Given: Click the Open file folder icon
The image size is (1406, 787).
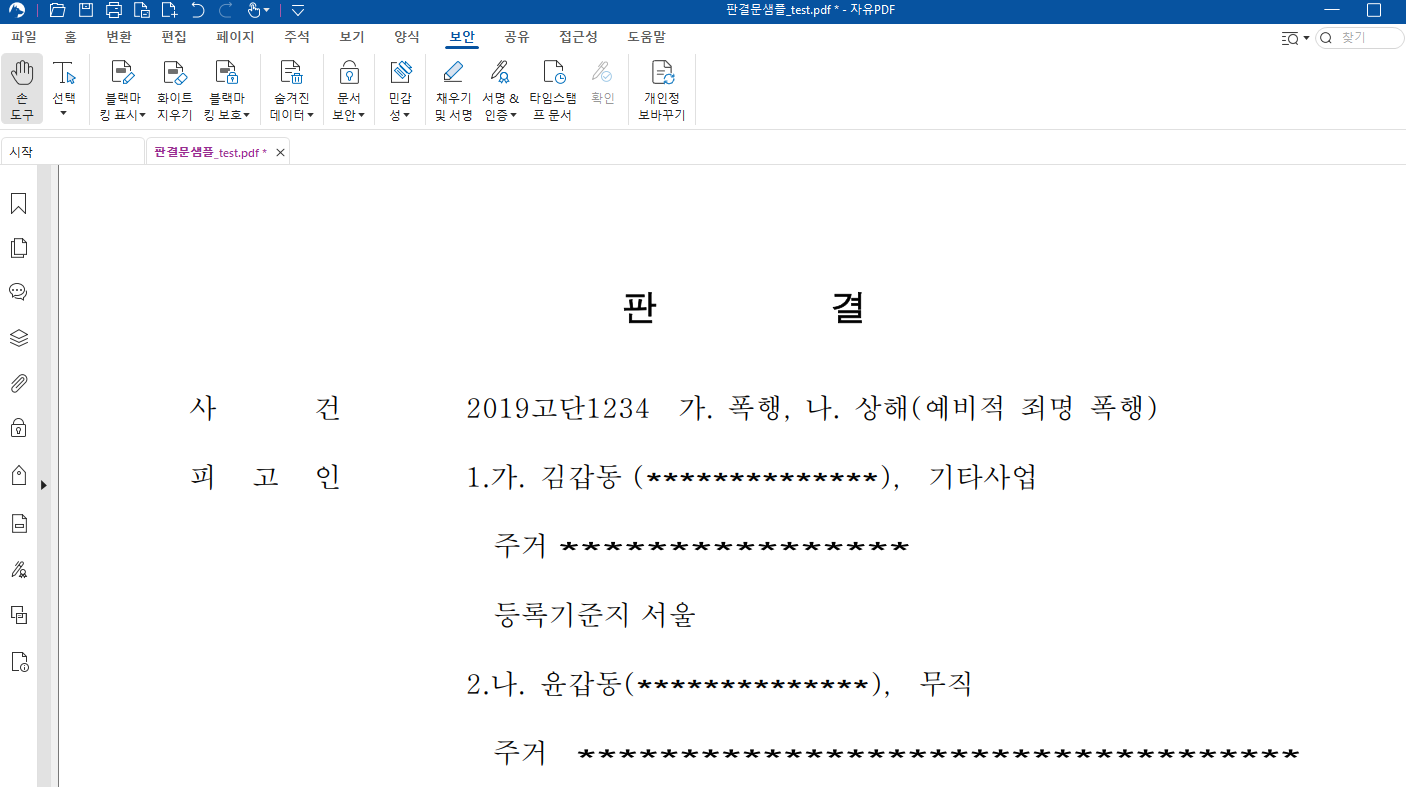Looking at the screenshot, I should pyautogui.click(x=57, y=11).
